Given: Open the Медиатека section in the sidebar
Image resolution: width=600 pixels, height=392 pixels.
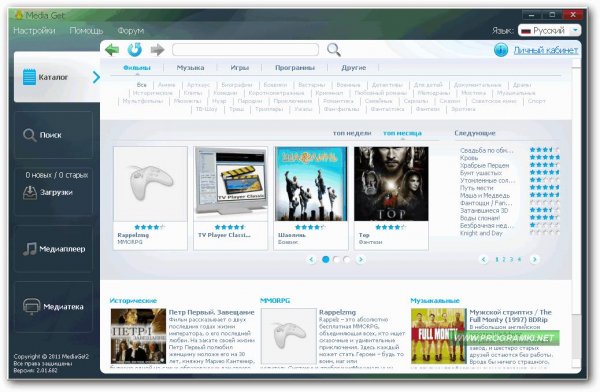Looking at the screenshot, I should [54, 306].
